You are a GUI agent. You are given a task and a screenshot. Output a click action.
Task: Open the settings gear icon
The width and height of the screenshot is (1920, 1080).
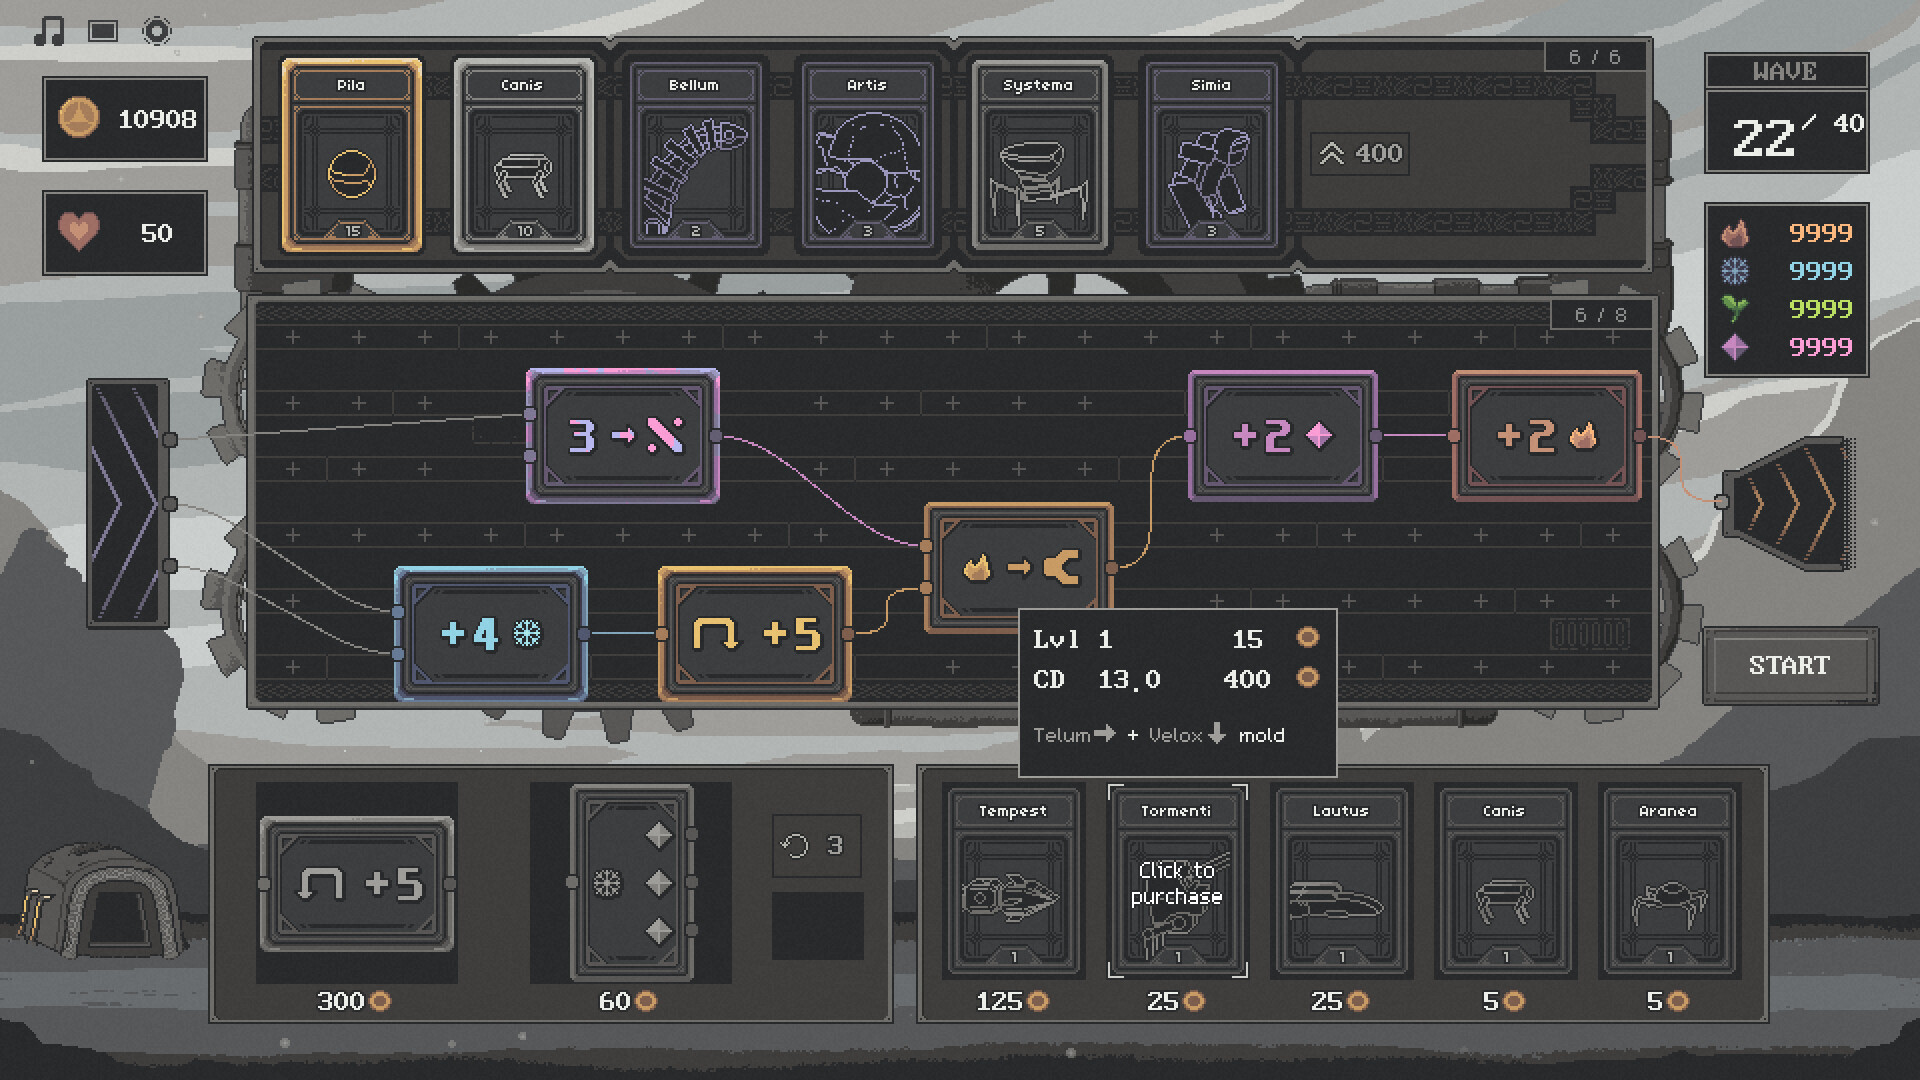tap(155, 31)
